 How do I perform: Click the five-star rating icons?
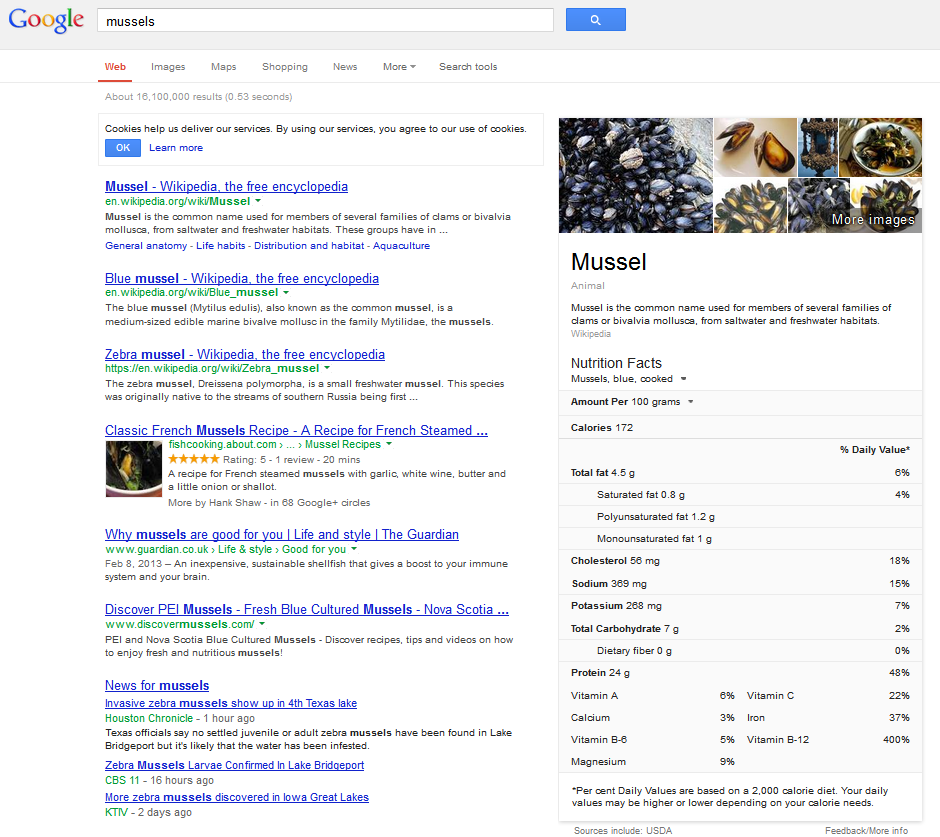click(194, 459)
